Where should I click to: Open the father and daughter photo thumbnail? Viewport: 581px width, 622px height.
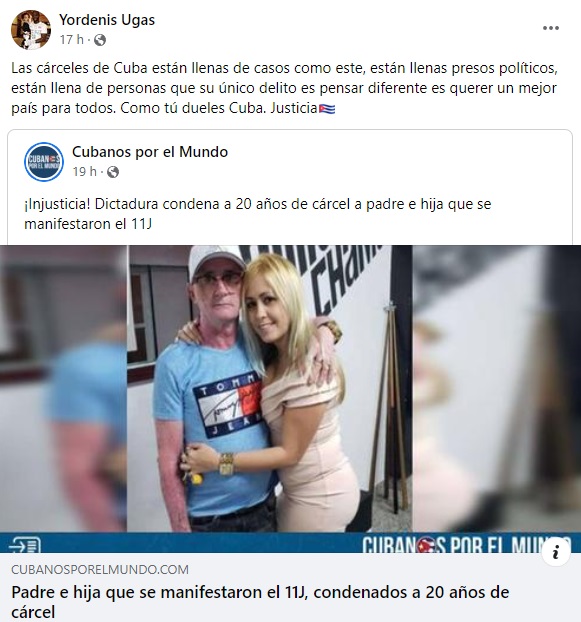269,388
